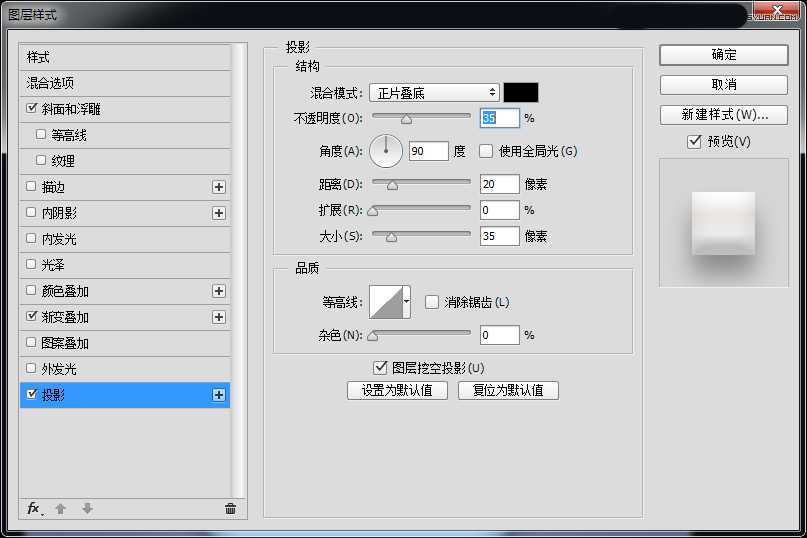The image size is (807, 538).
Task: Uncheck the 预览 preview checkbox
Action: point(694,142)
